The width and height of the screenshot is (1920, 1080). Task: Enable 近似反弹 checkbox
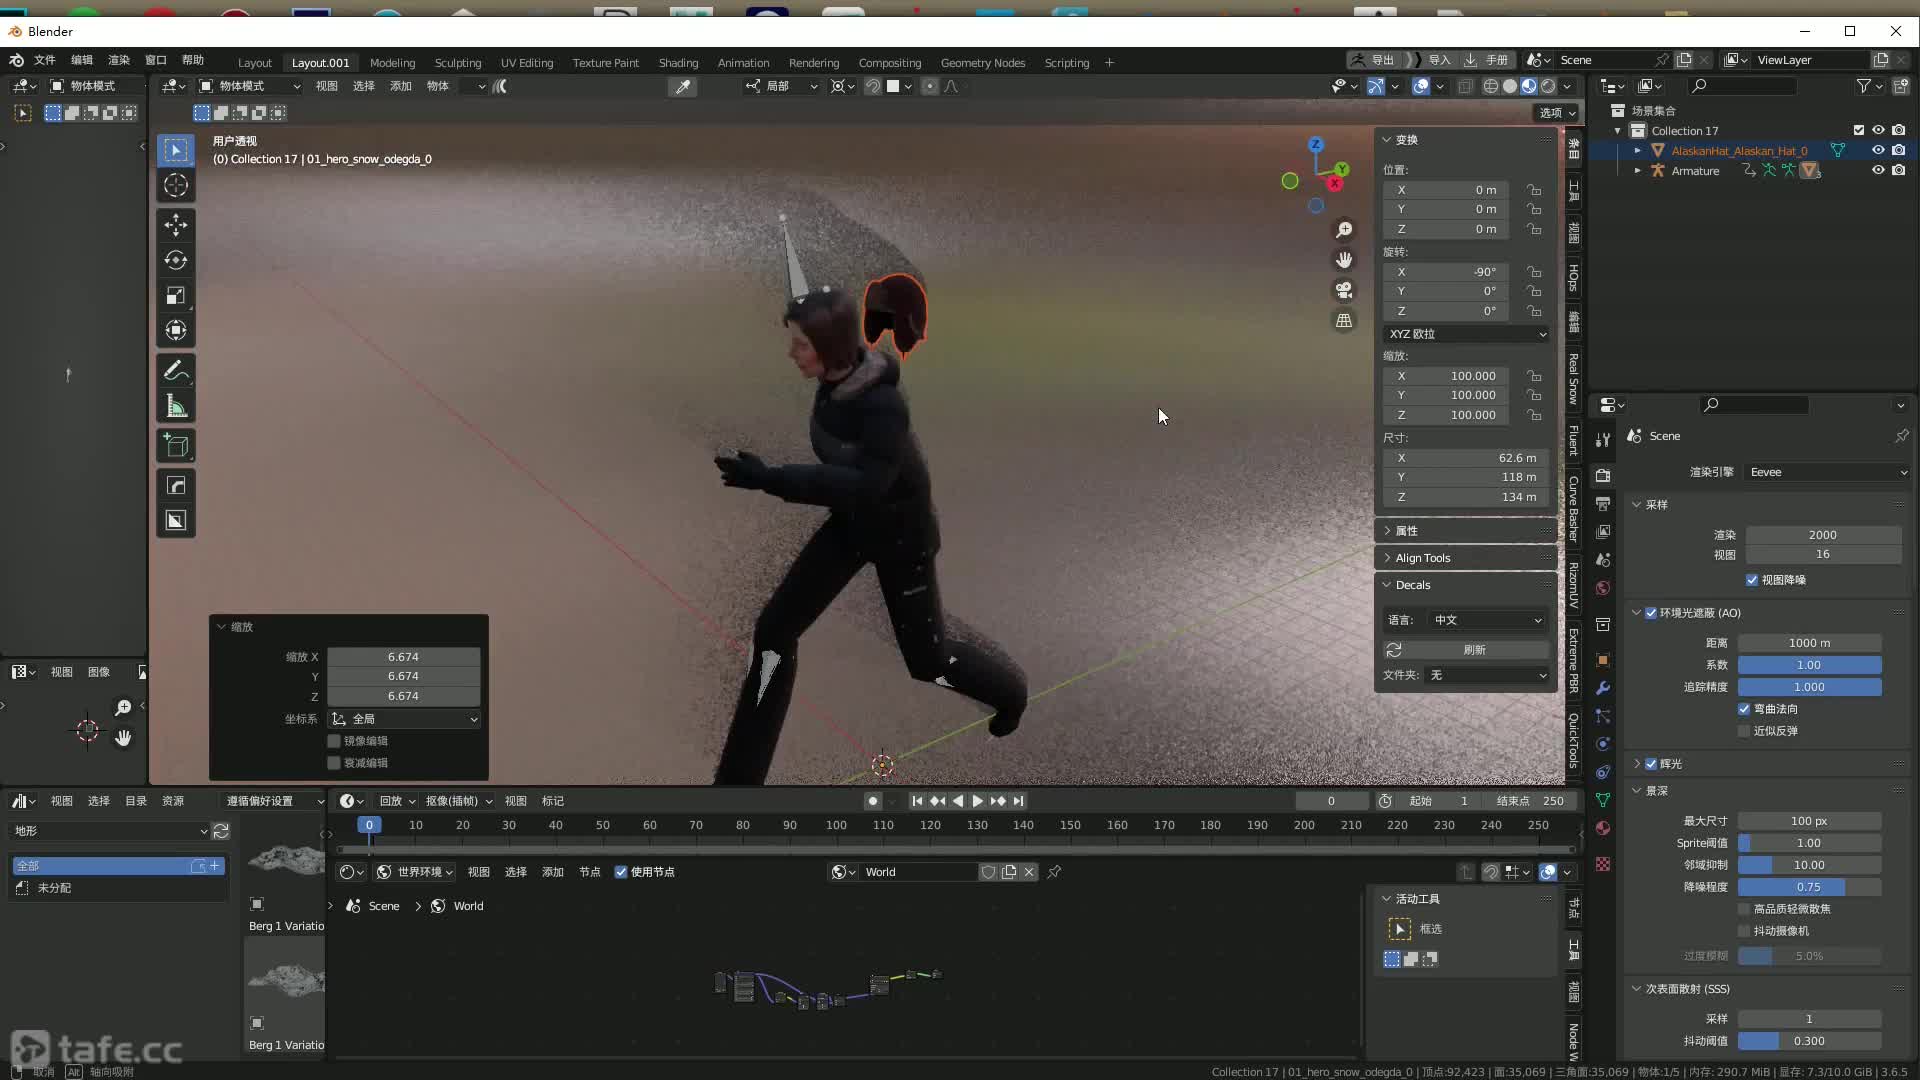tap(1744, 731)
